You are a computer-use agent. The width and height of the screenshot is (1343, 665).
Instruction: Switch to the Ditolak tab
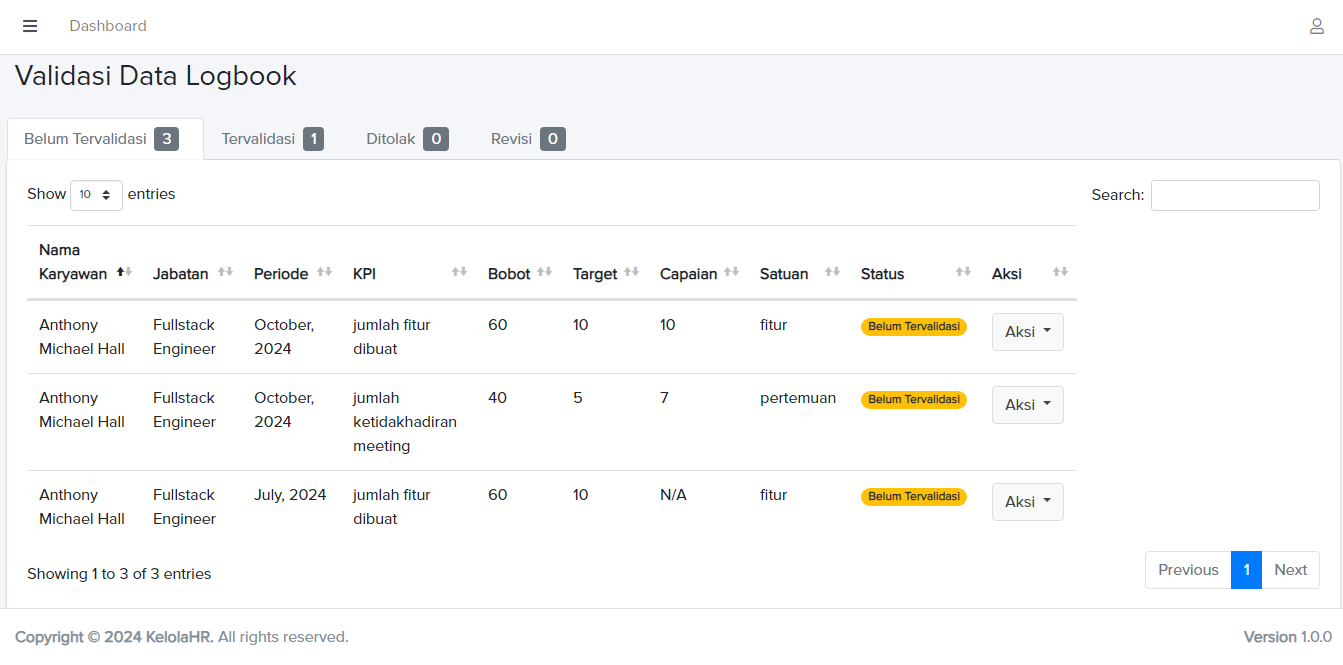(406, 139)
